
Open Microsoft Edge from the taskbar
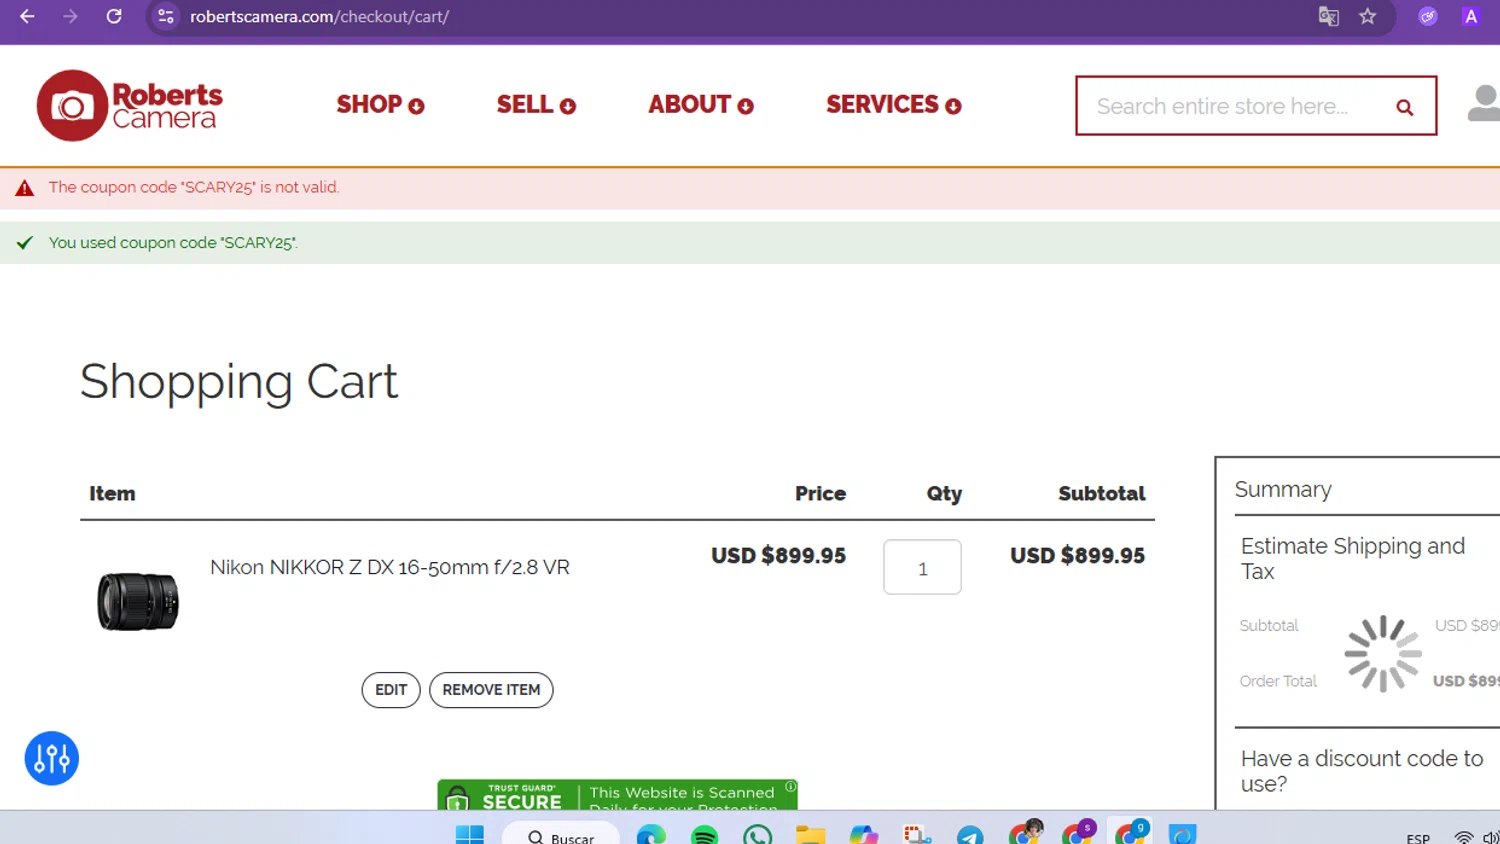(651, 835)
